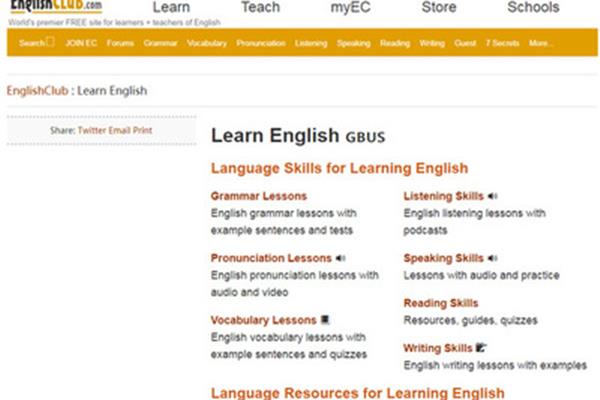The height and width of the screenshot is (400, 600).
Task: Click the tagline World's premier FREE site
Action: point(114,23)
